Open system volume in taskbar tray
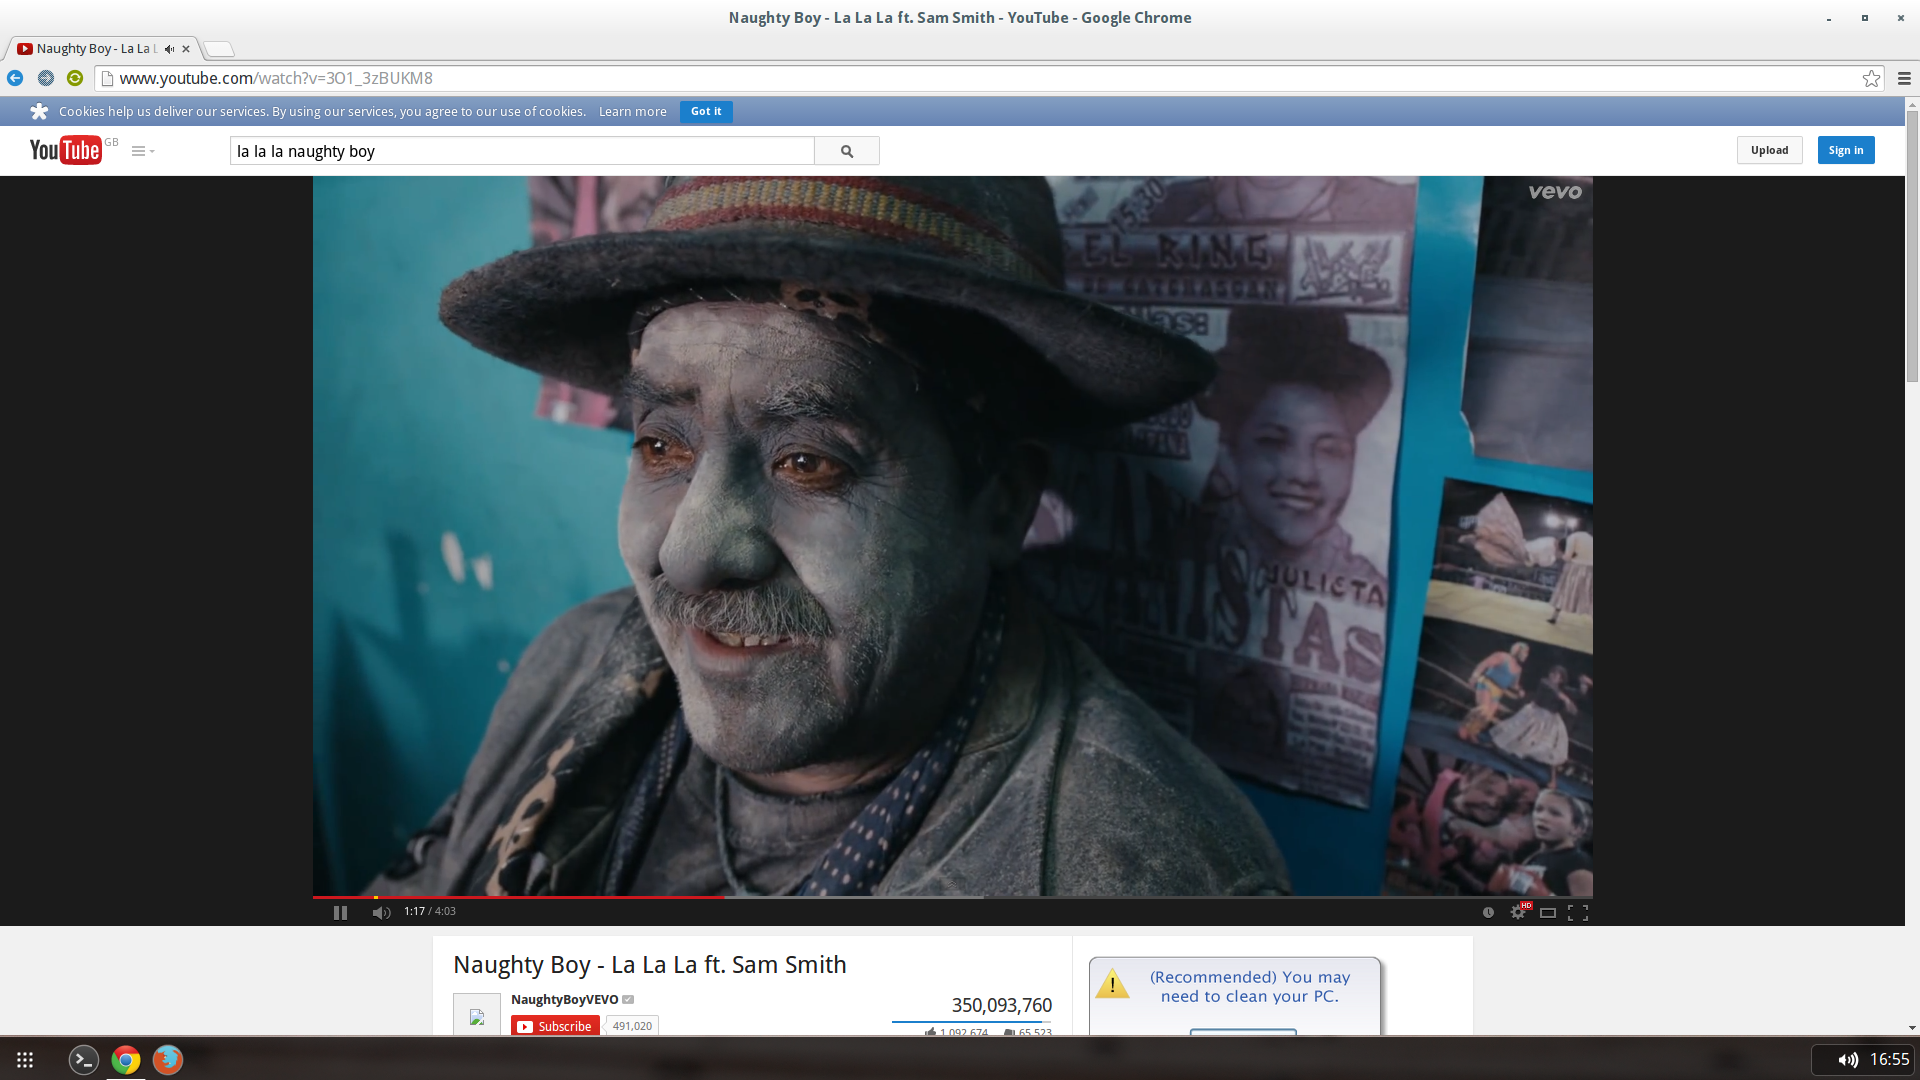 [1847, 1060]
